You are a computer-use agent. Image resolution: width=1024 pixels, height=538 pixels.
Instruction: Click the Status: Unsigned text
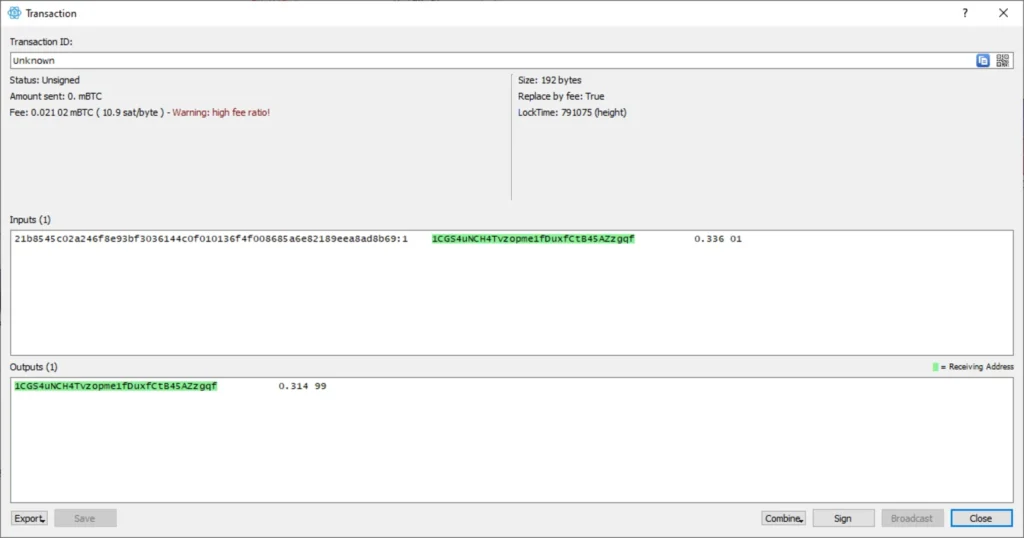pos(44,80)
